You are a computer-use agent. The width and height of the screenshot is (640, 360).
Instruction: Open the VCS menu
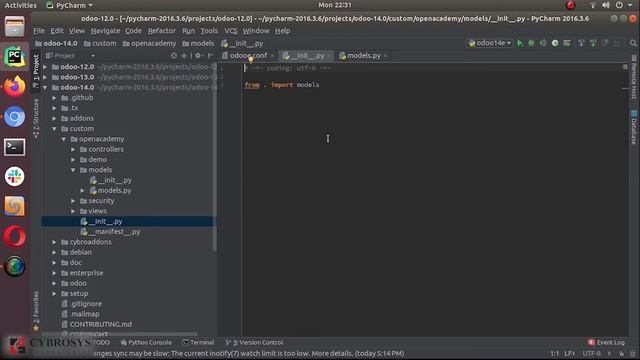click(x=231, y=31)
